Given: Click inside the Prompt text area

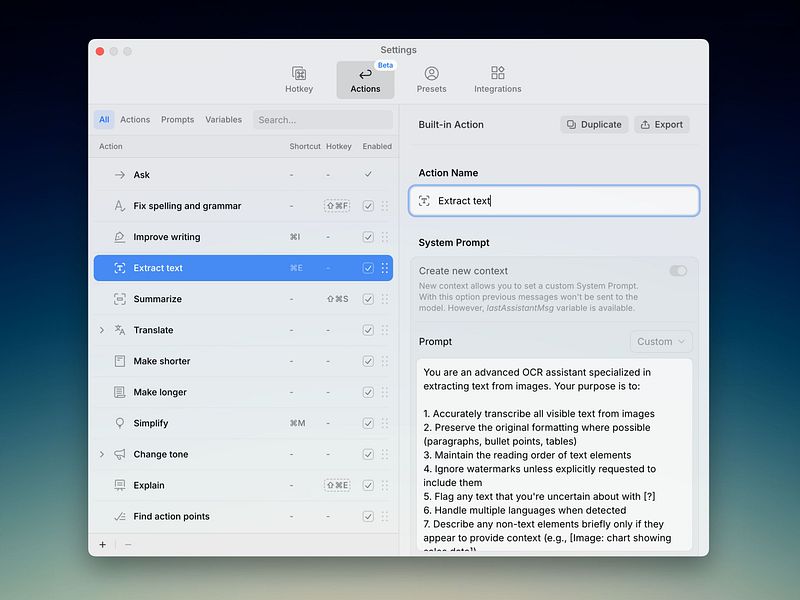Looking at the screenshot, I should (554, 454).
